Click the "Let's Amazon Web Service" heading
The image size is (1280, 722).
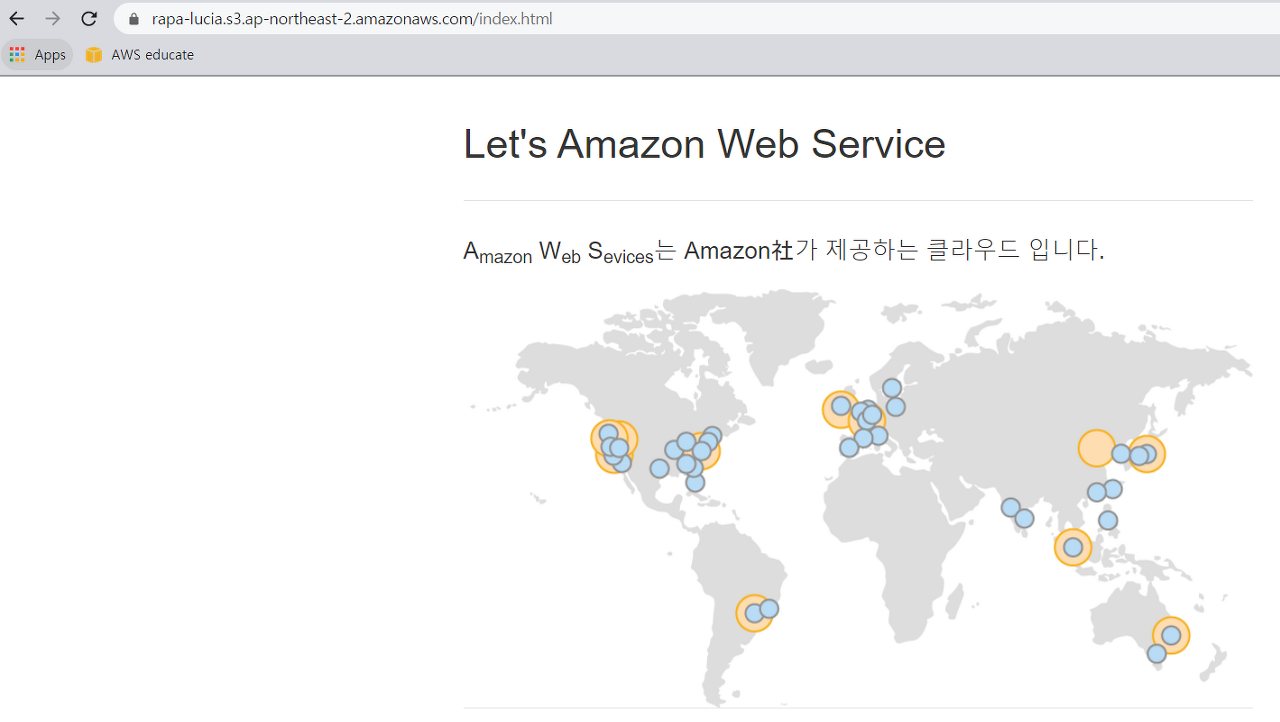tap(704, 144)
